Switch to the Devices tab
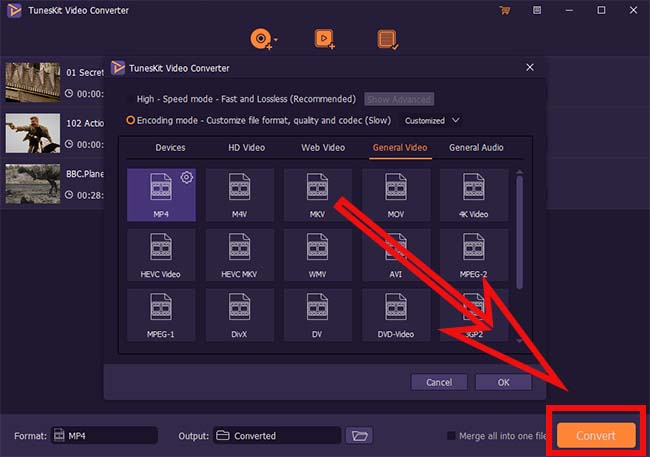The image size is (650, 457). coord(170,148)
